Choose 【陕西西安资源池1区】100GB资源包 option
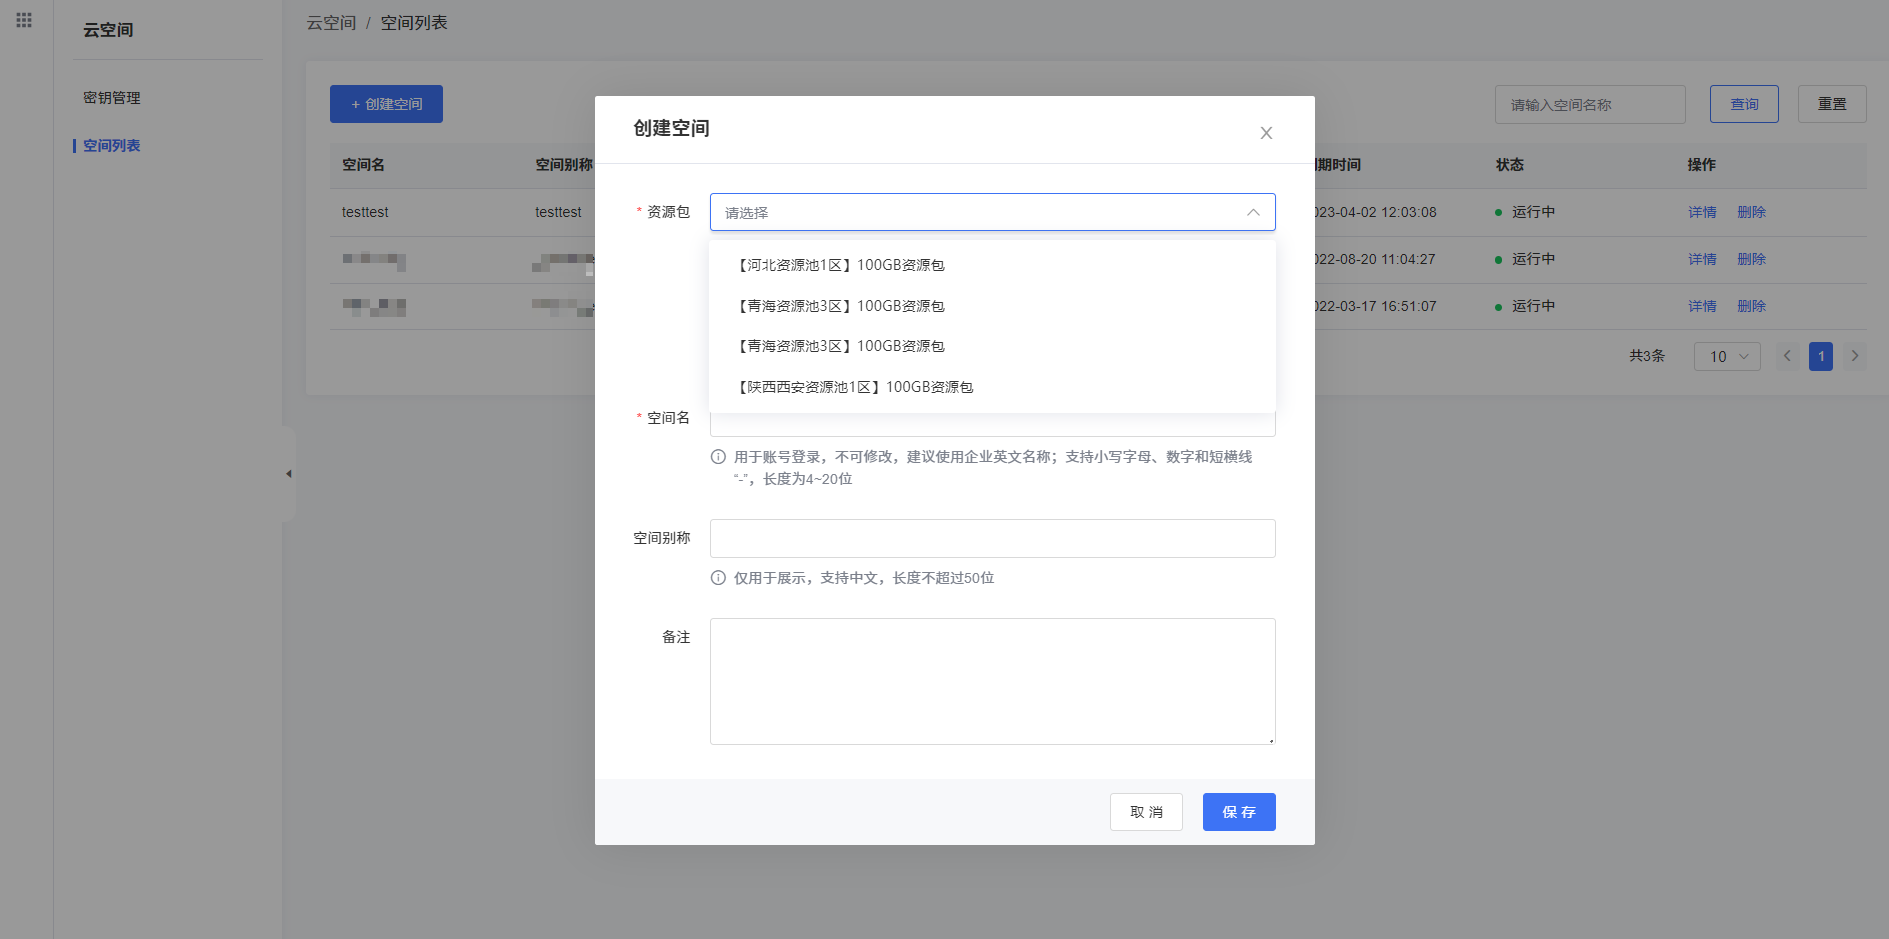 pos(855,387)
